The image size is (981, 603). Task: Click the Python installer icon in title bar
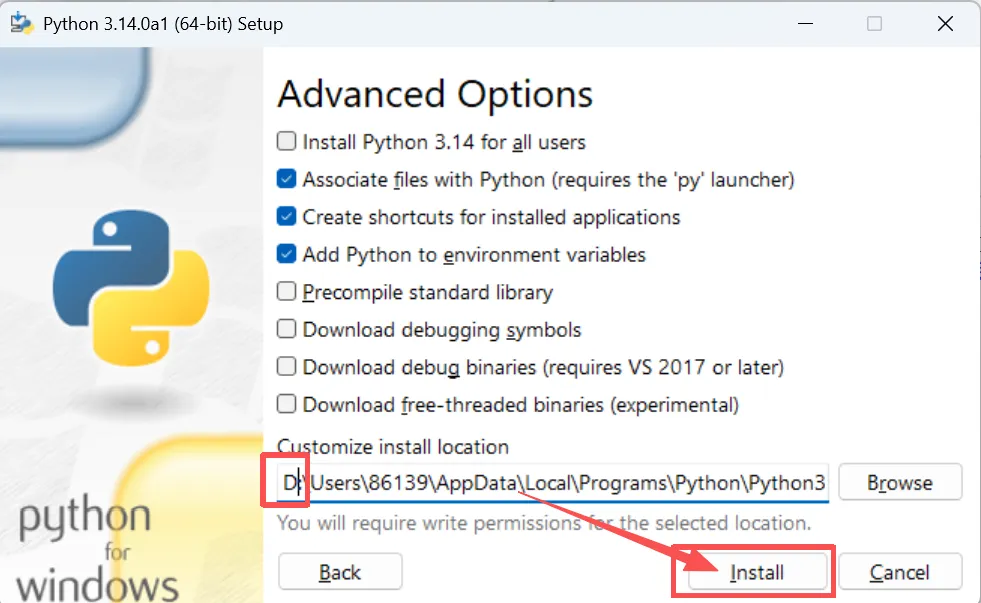(x=22, y=23)
